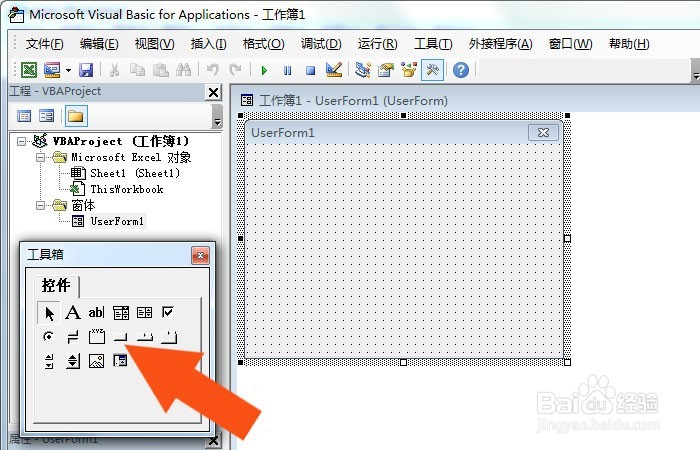Click the Insert UserForm toolbar icon
Screen dimensions: 700x450
pyautogui.click(x=52, y=70)
